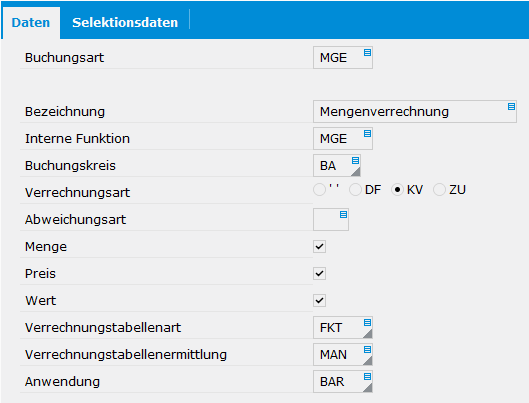529x403 pixels.
Task: Switch to the Selektionsdaten tab
Action: pyautogui.click(x=125, y=23)
